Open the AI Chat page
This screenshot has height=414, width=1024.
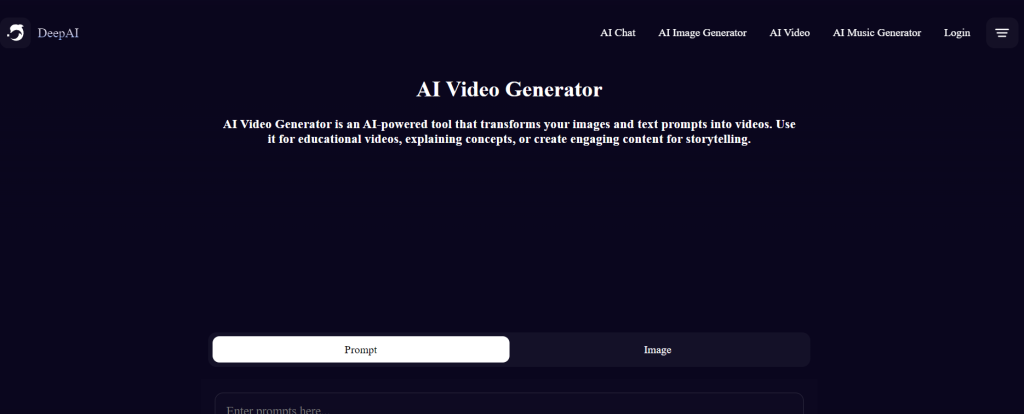coord(617,33)
